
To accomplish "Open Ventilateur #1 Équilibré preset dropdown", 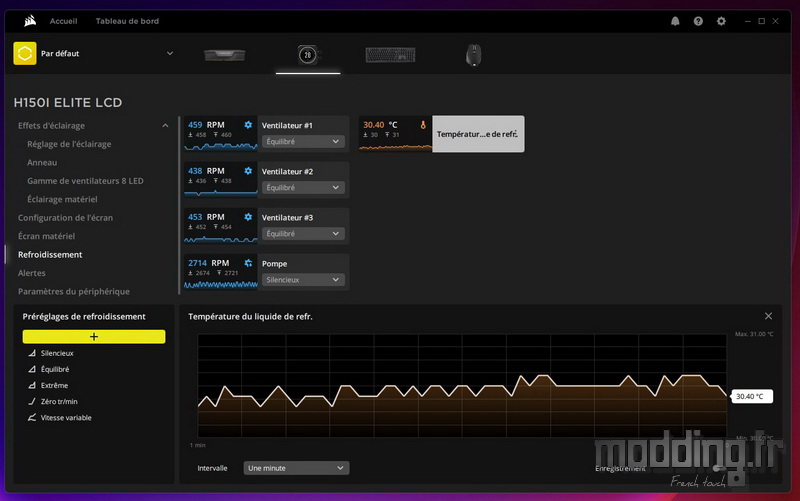I will 303,141.
